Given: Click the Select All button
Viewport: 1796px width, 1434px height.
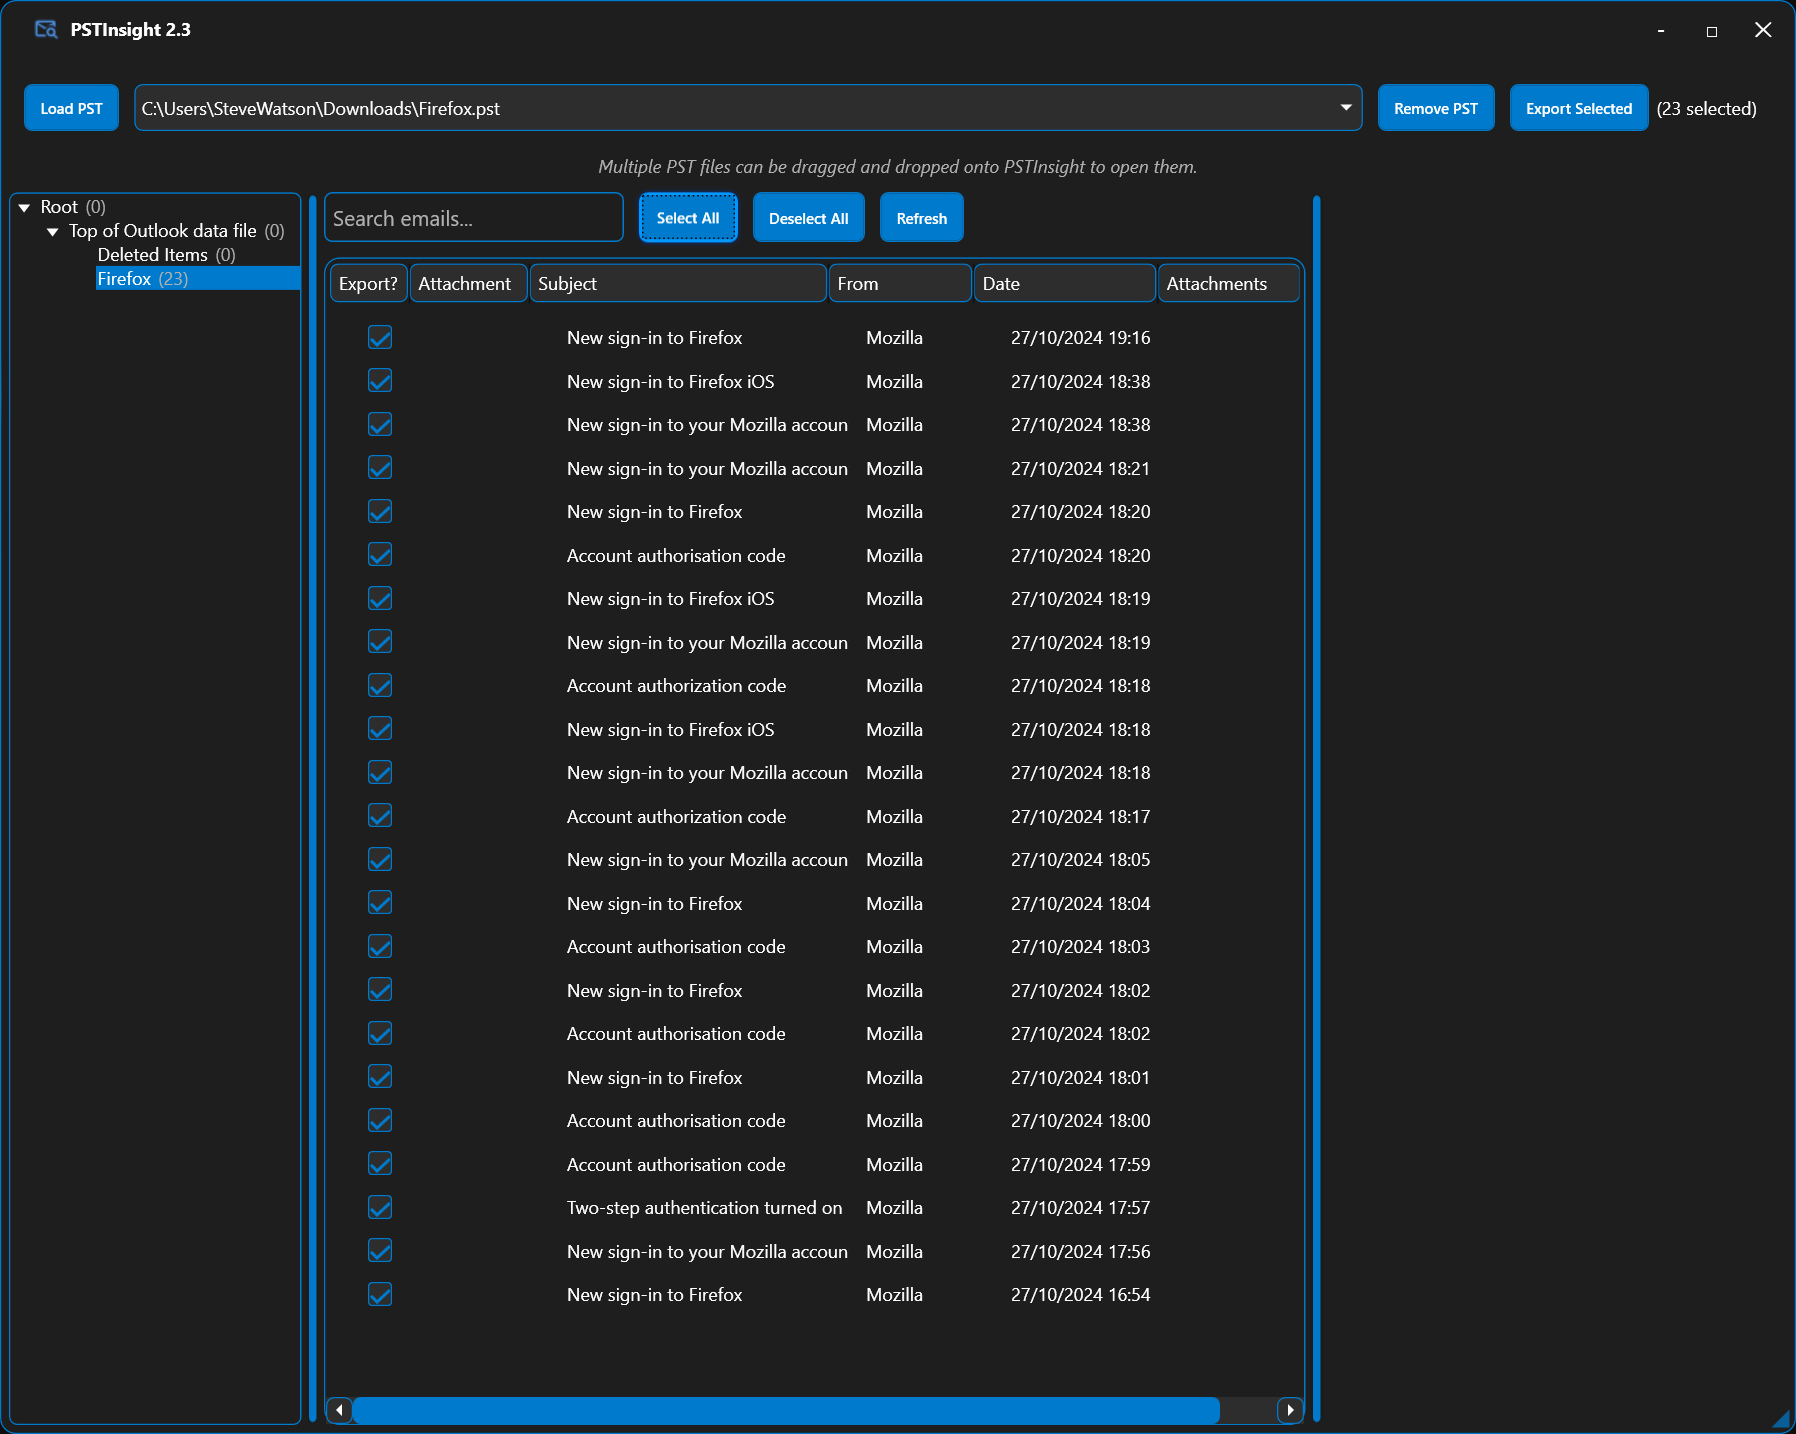Looking at the screenshot, I should [688, 218].
